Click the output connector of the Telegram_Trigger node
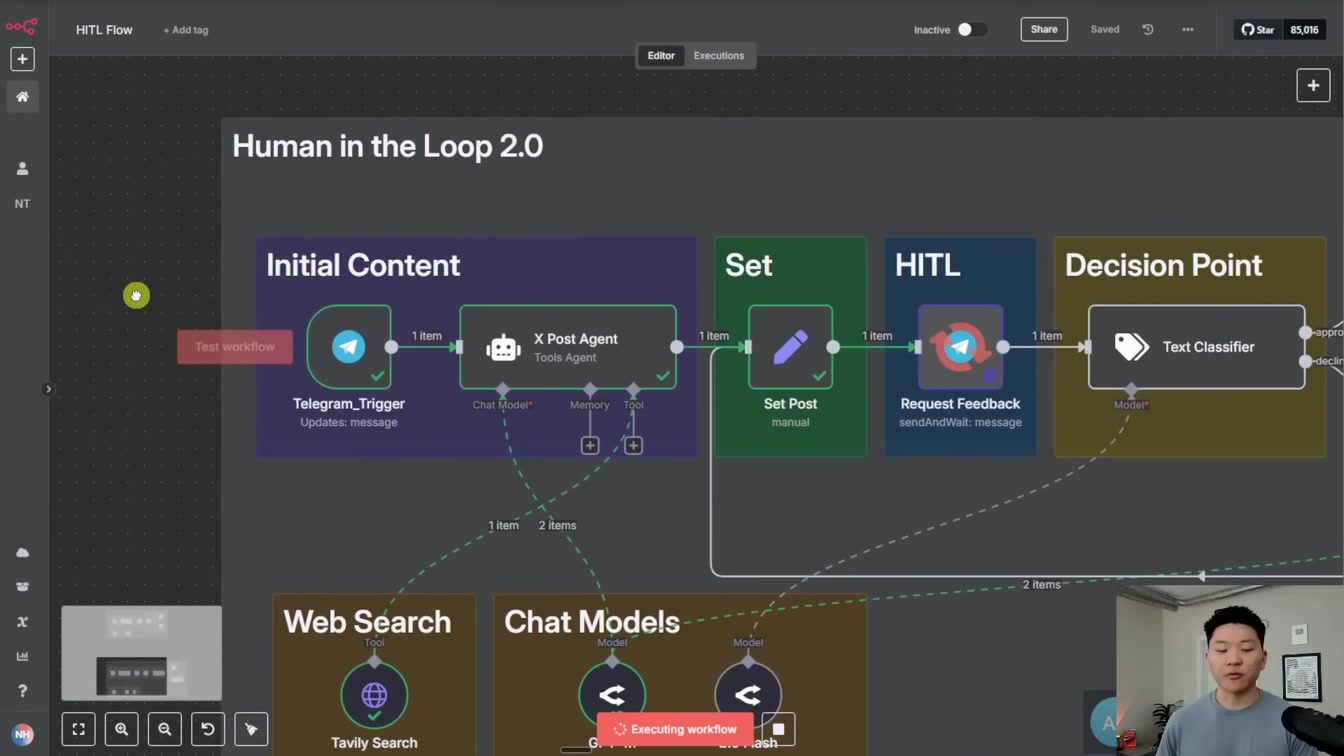This screenshot has width=1344, height=756. pyautogui.click(x=391, y=347)
